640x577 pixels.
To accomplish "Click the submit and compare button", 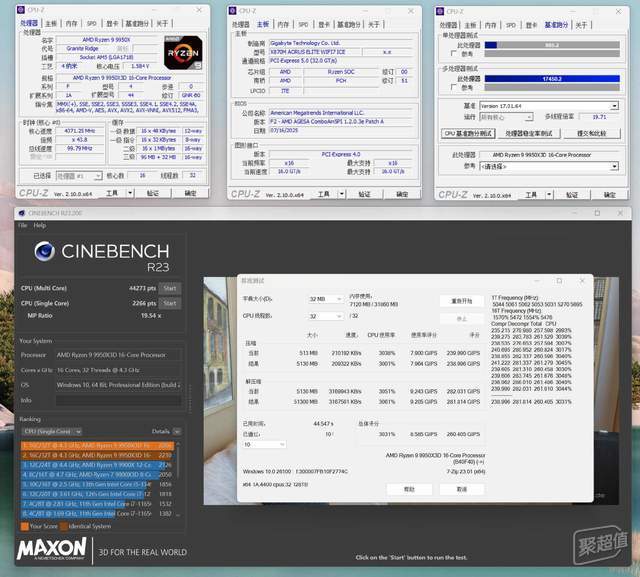I will pos(592,133).
